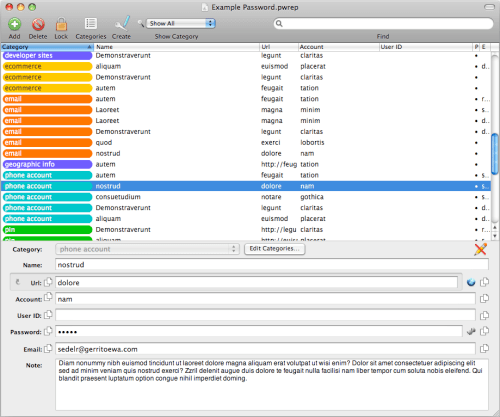This screenshot has width=500, height=417.
Task: Click the copy icon right of the Url field
Action: pos(484,282)
